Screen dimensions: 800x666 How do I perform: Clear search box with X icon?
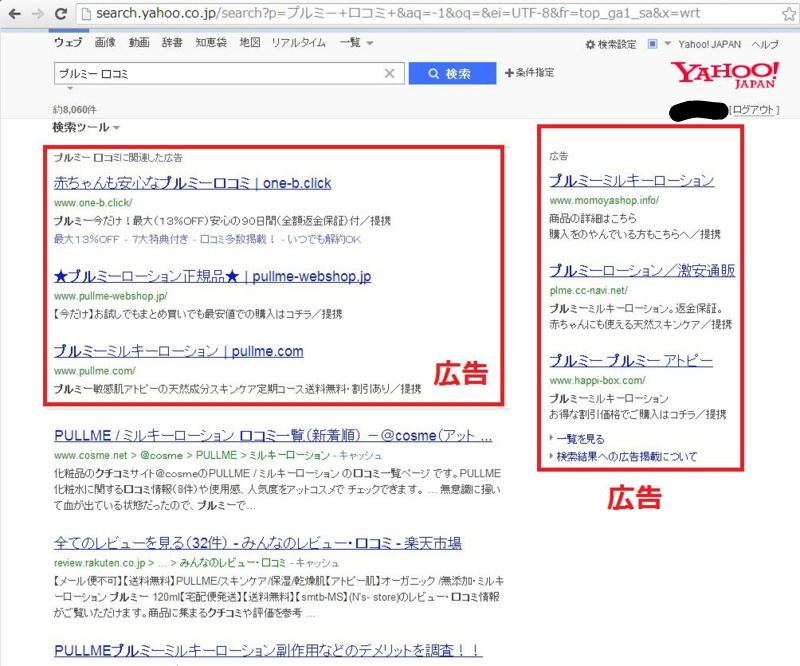pos(389,73)
